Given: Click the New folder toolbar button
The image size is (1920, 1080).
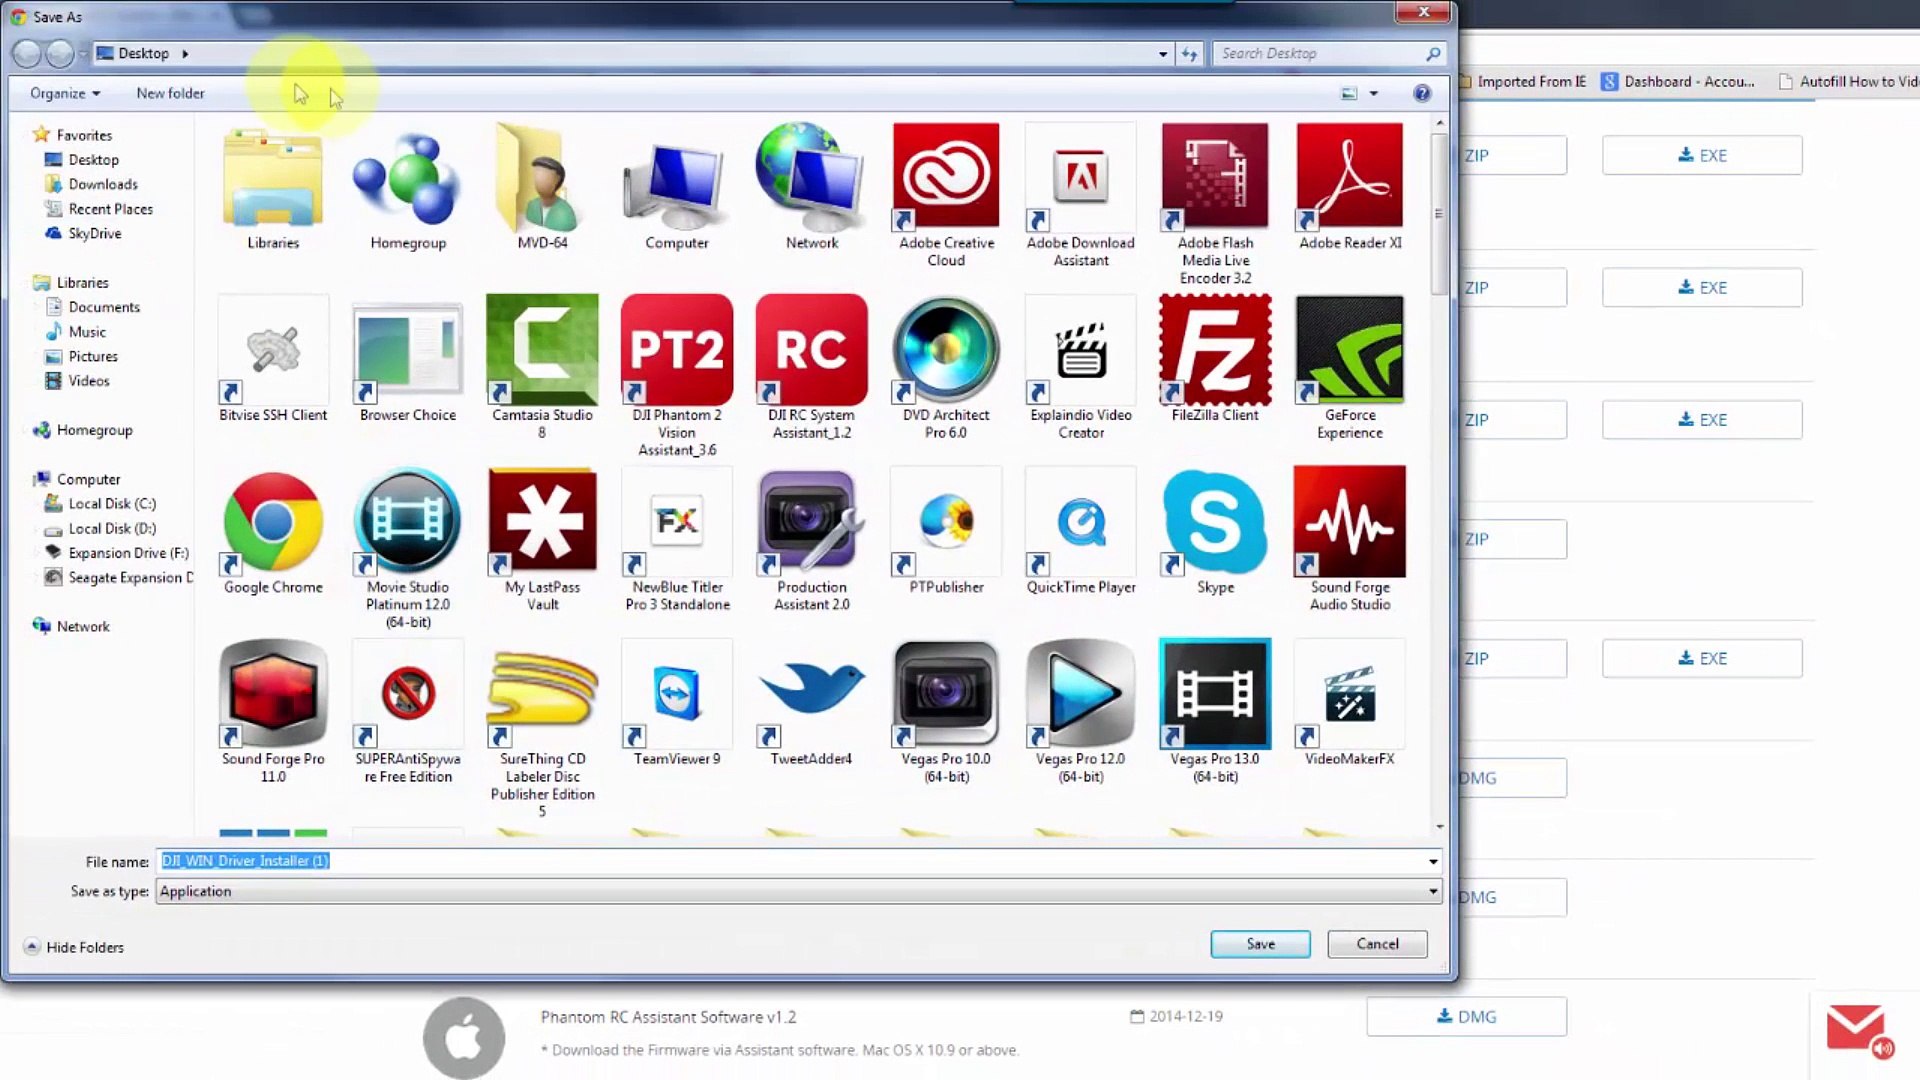Looking at the screenshot, I should click(x=170, y=93).
